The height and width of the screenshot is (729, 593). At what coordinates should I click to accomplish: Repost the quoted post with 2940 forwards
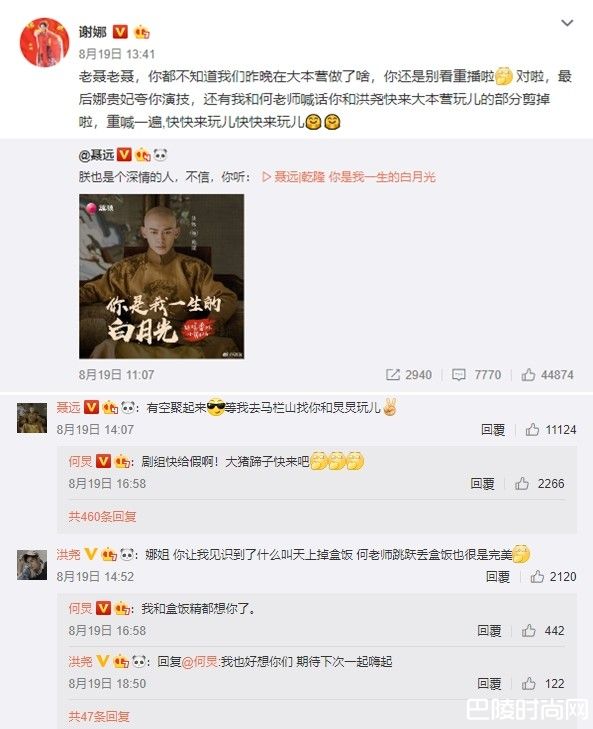coord(409,375)
